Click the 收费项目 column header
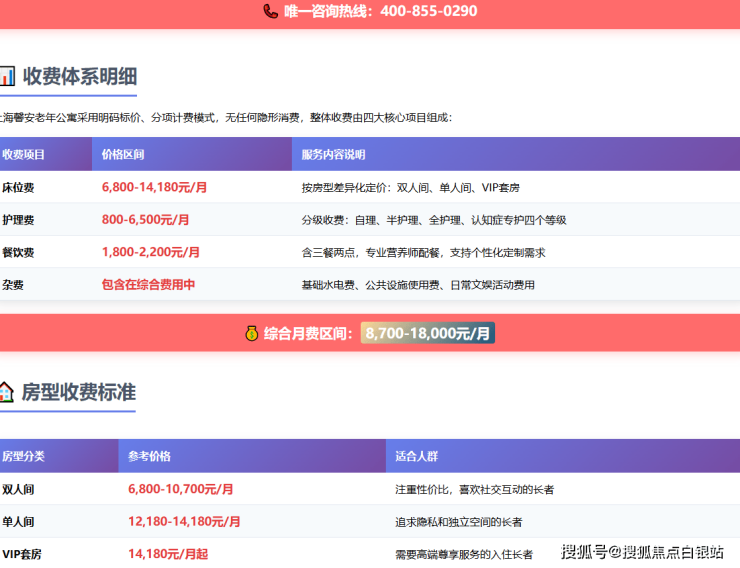740x568 pixels. (x=23, y=155)
